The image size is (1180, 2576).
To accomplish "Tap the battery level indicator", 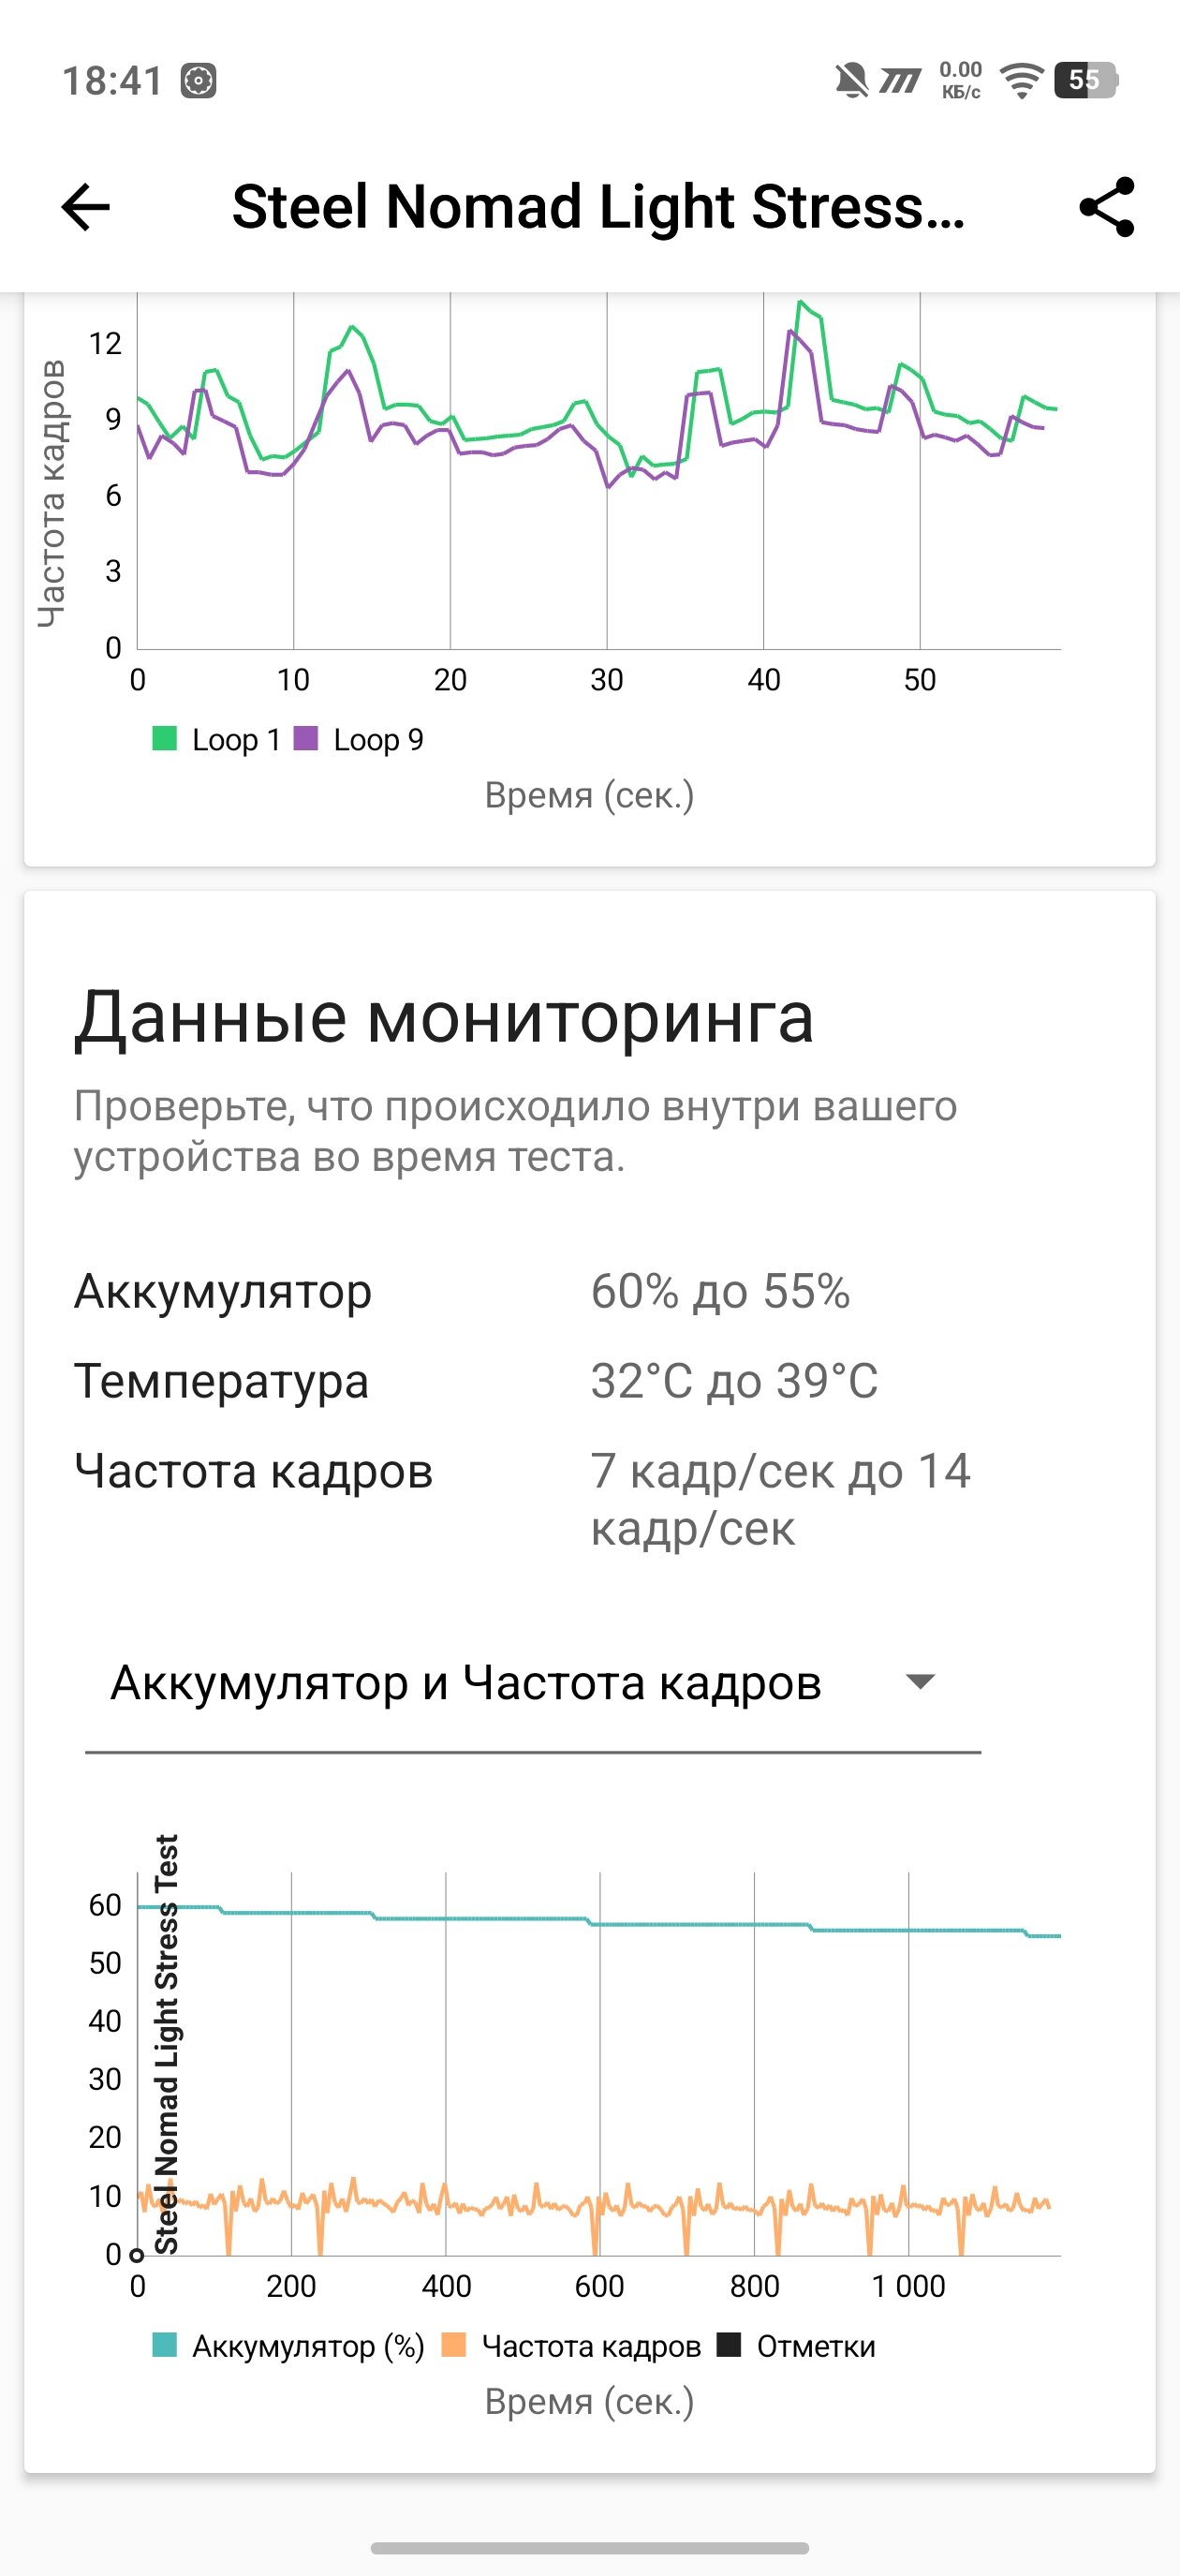I will [1085, 80].
